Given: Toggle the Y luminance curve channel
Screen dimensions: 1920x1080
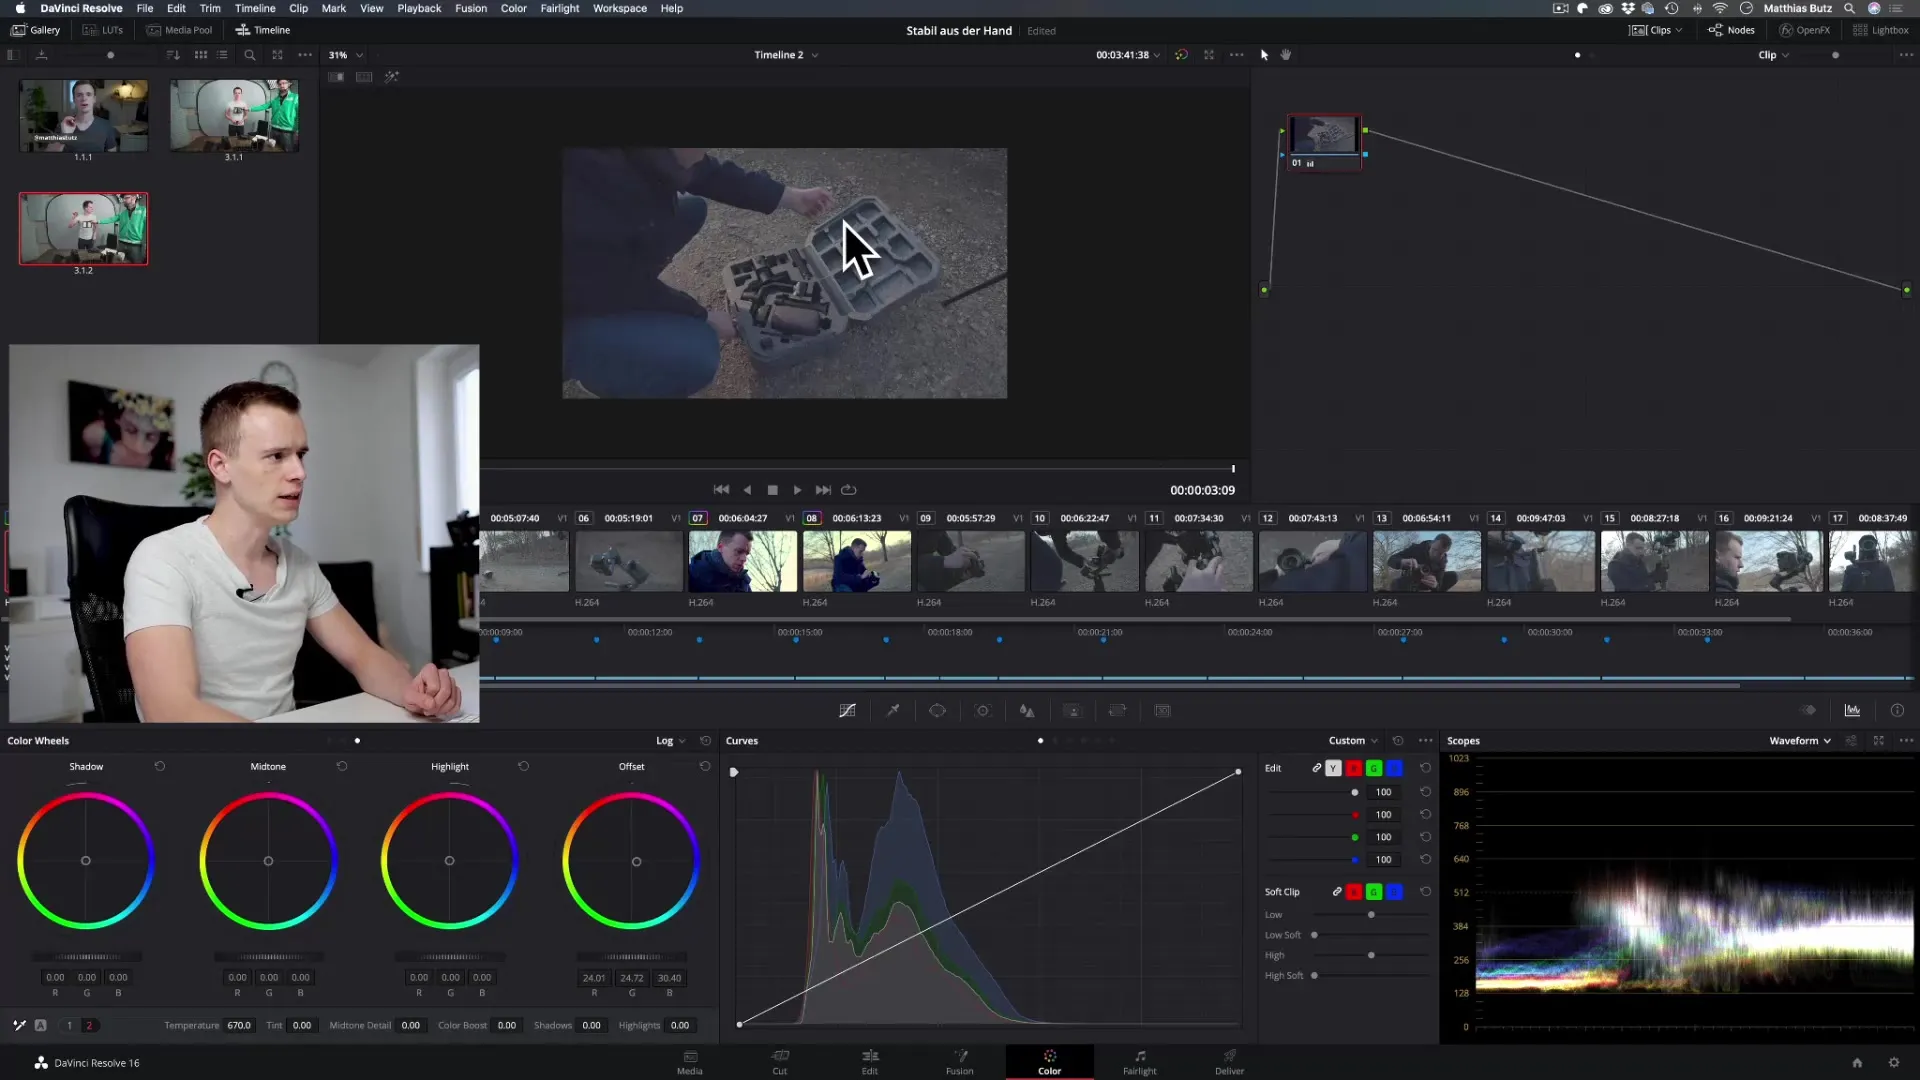Looking at the screenshot, I should [x=1333, y=768].
